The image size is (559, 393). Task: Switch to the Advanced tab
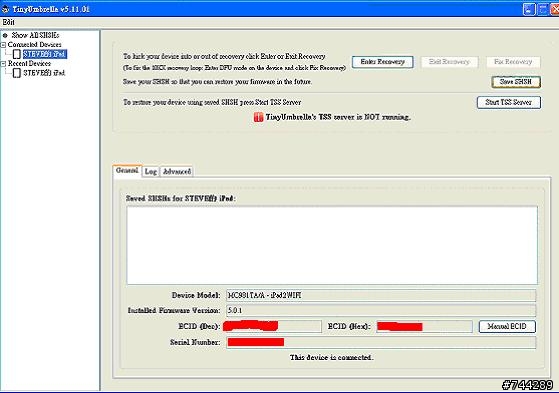(177, 172)
